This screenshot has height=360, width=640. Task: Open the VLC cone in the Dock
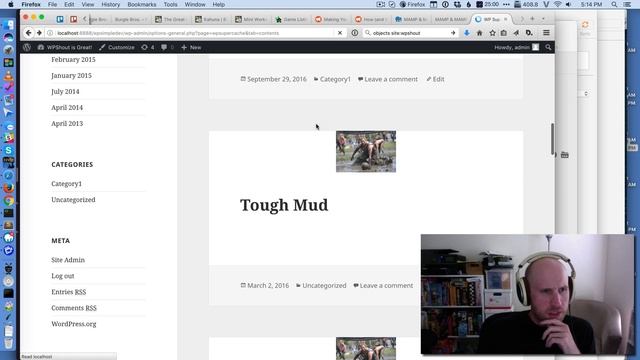tap(8, 75)
